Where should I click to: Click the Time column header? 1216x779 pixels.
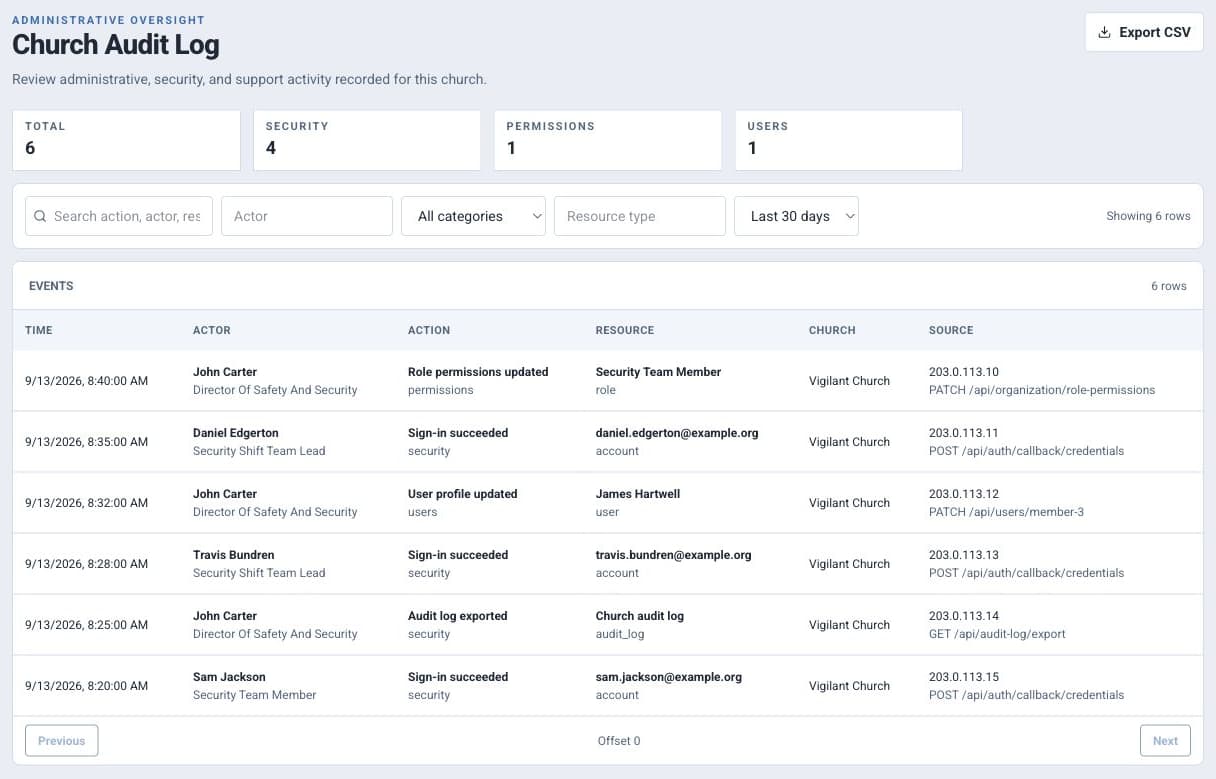39,330
